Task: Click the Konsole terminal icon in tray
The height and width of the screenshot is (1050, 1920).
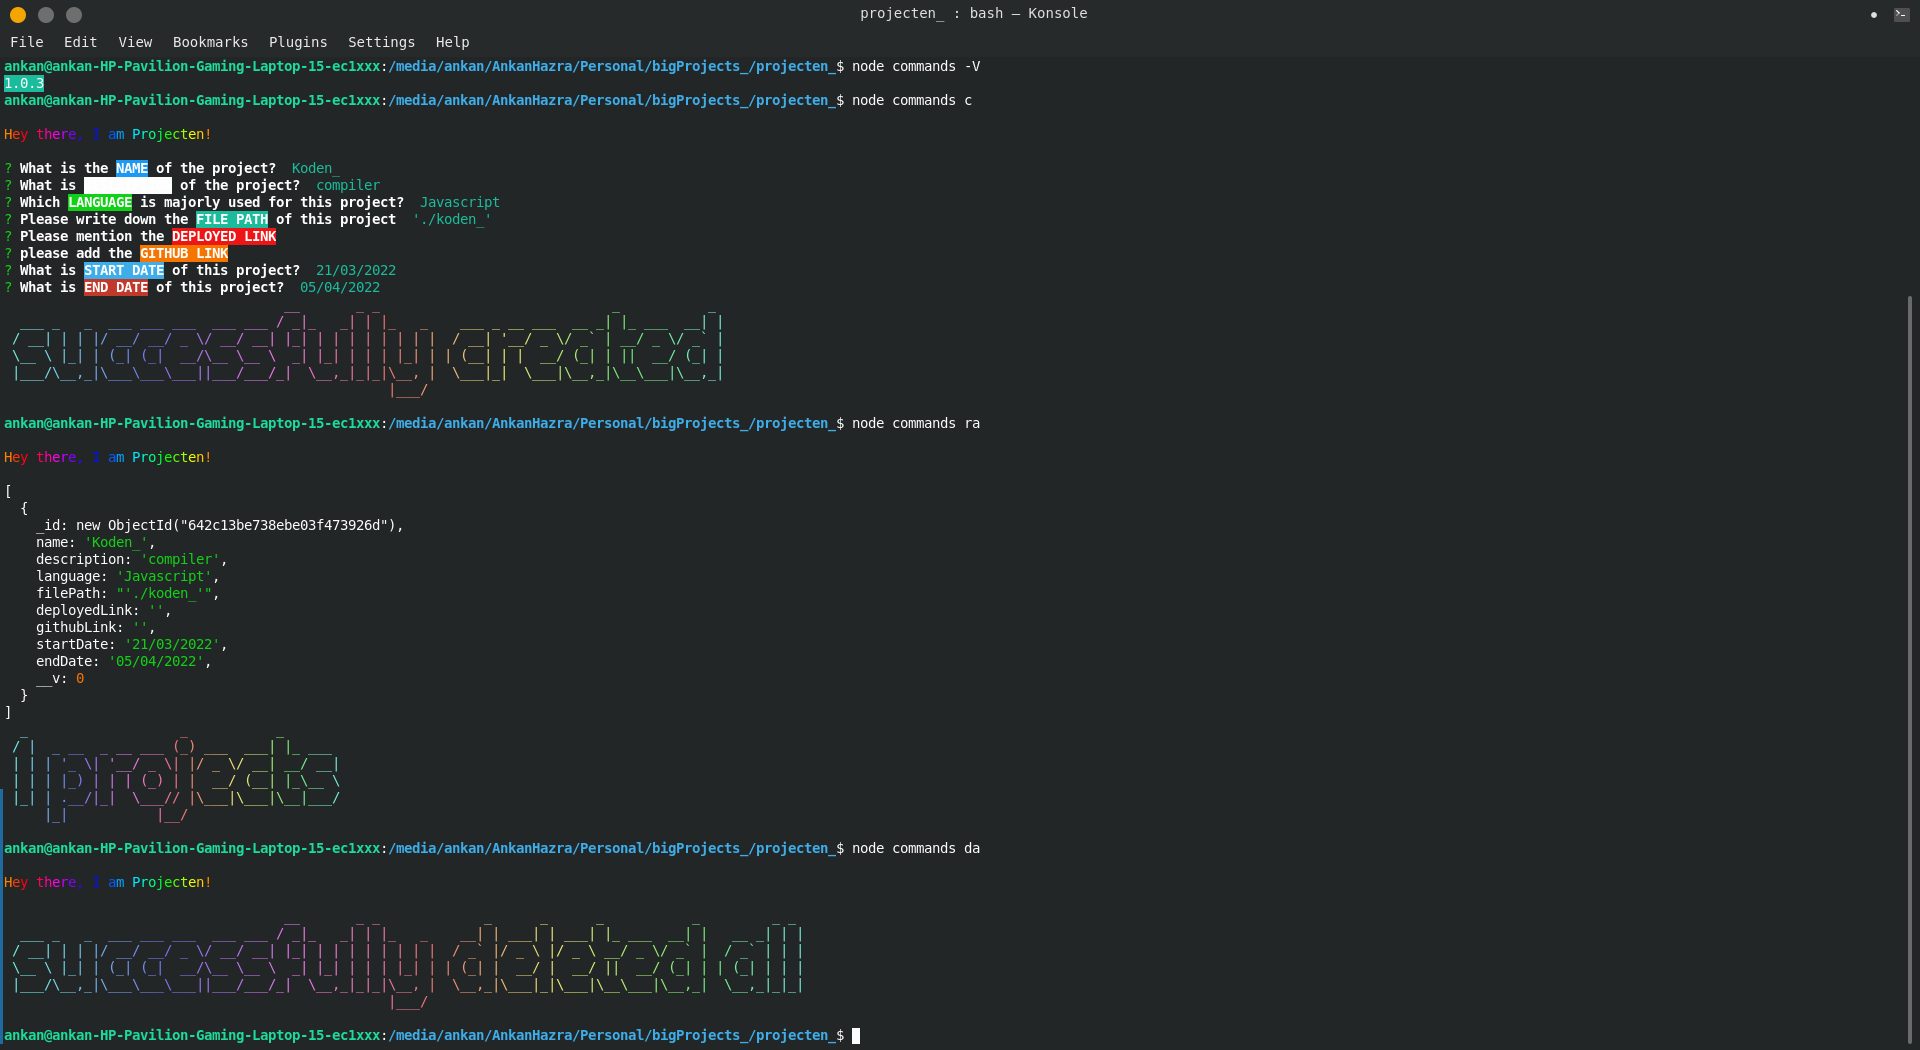Action: [x=1901, y=15]
